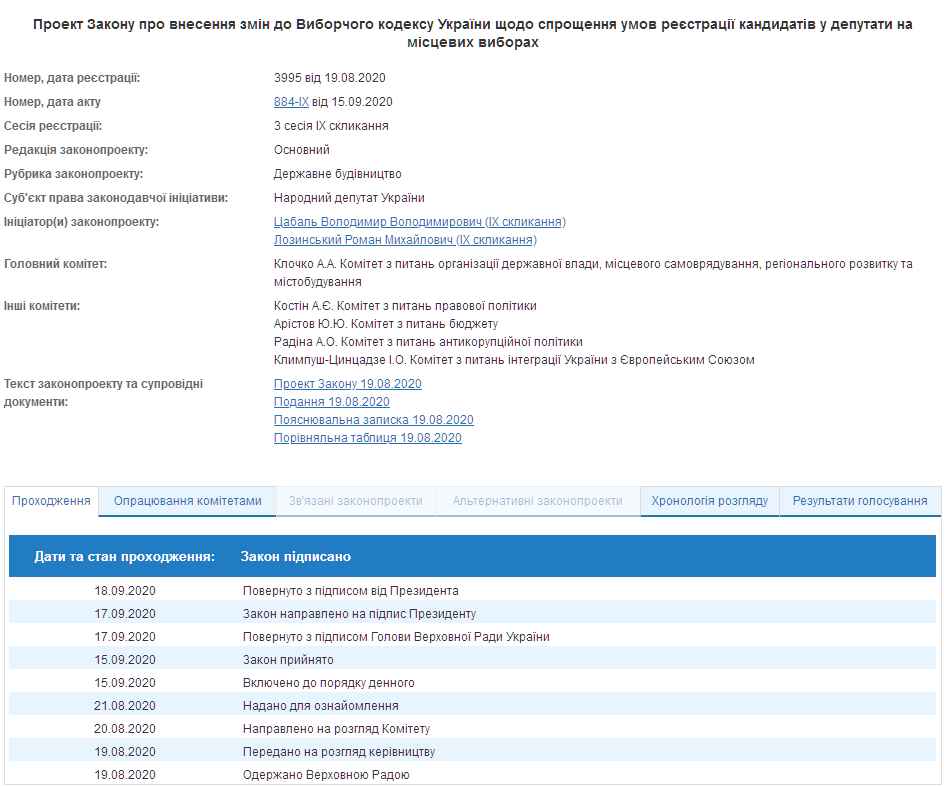The height and width of the screenshot is (786, 948).
Task: Click the Закон підписано status header
Action: pyautogui.click(x=295, y=556)
